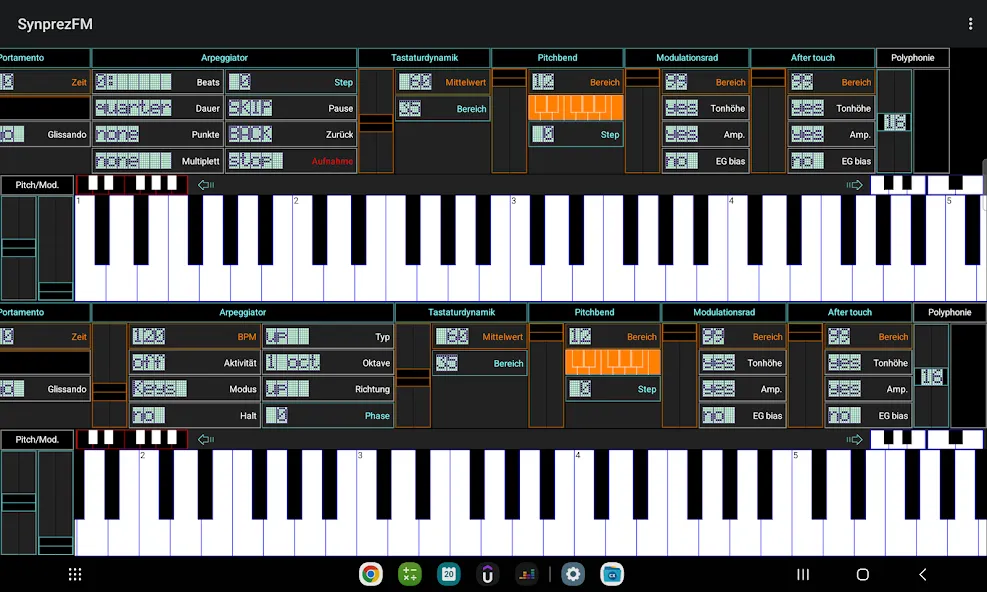This screenshot has width=987, height=592.
Task: Change Dauer value showing 'quarter'
Action: point(158,108)
